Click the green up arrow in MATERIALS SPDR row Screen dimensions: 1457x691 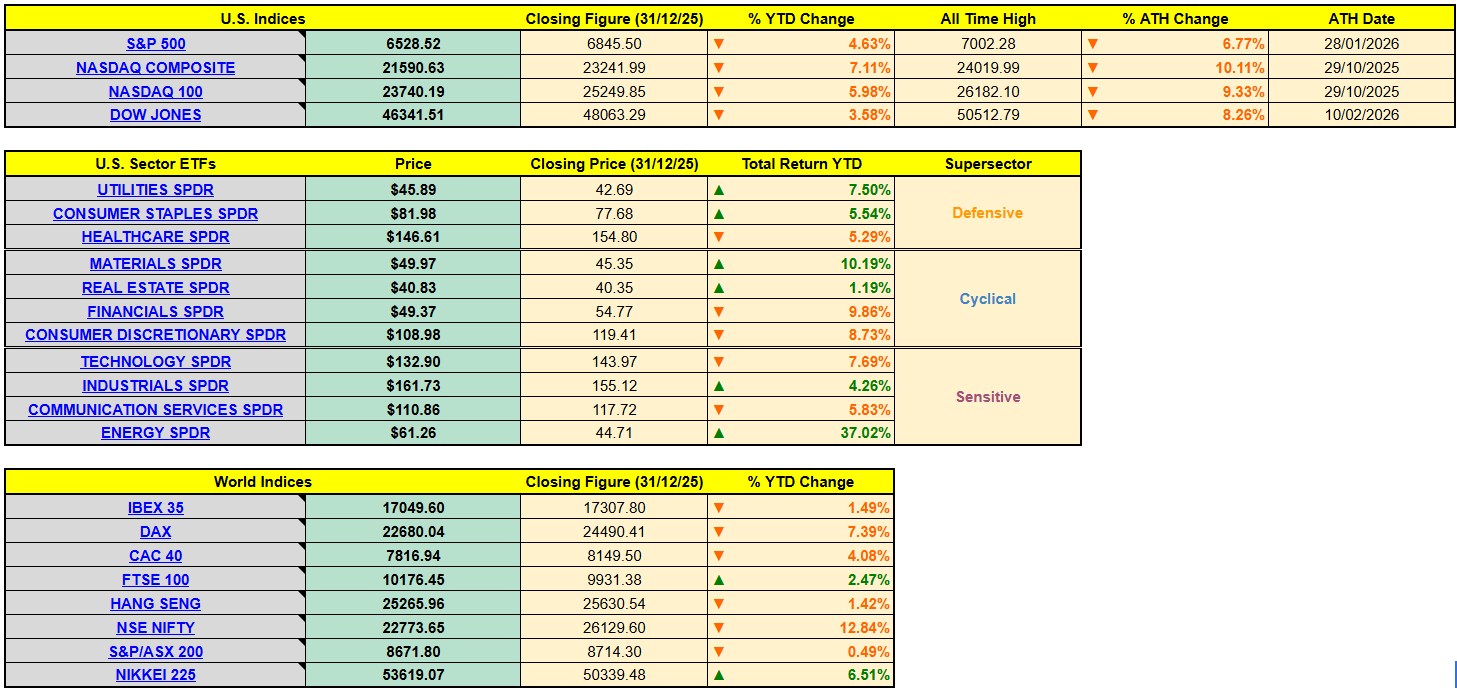pyautogui.click(x=718, y=264)
